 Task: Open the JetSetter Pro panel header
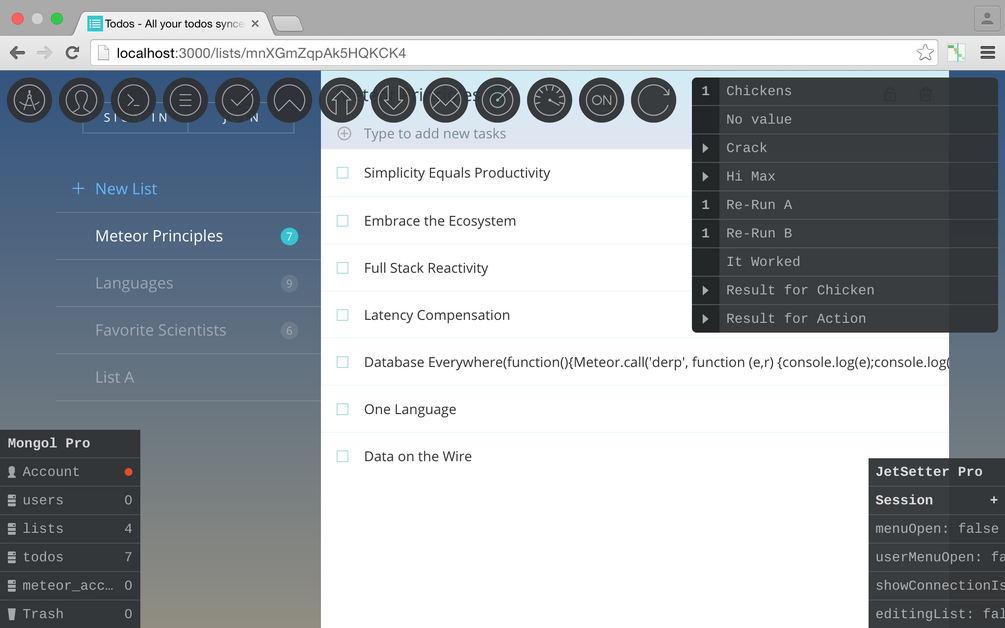click(x=936, y=472)
